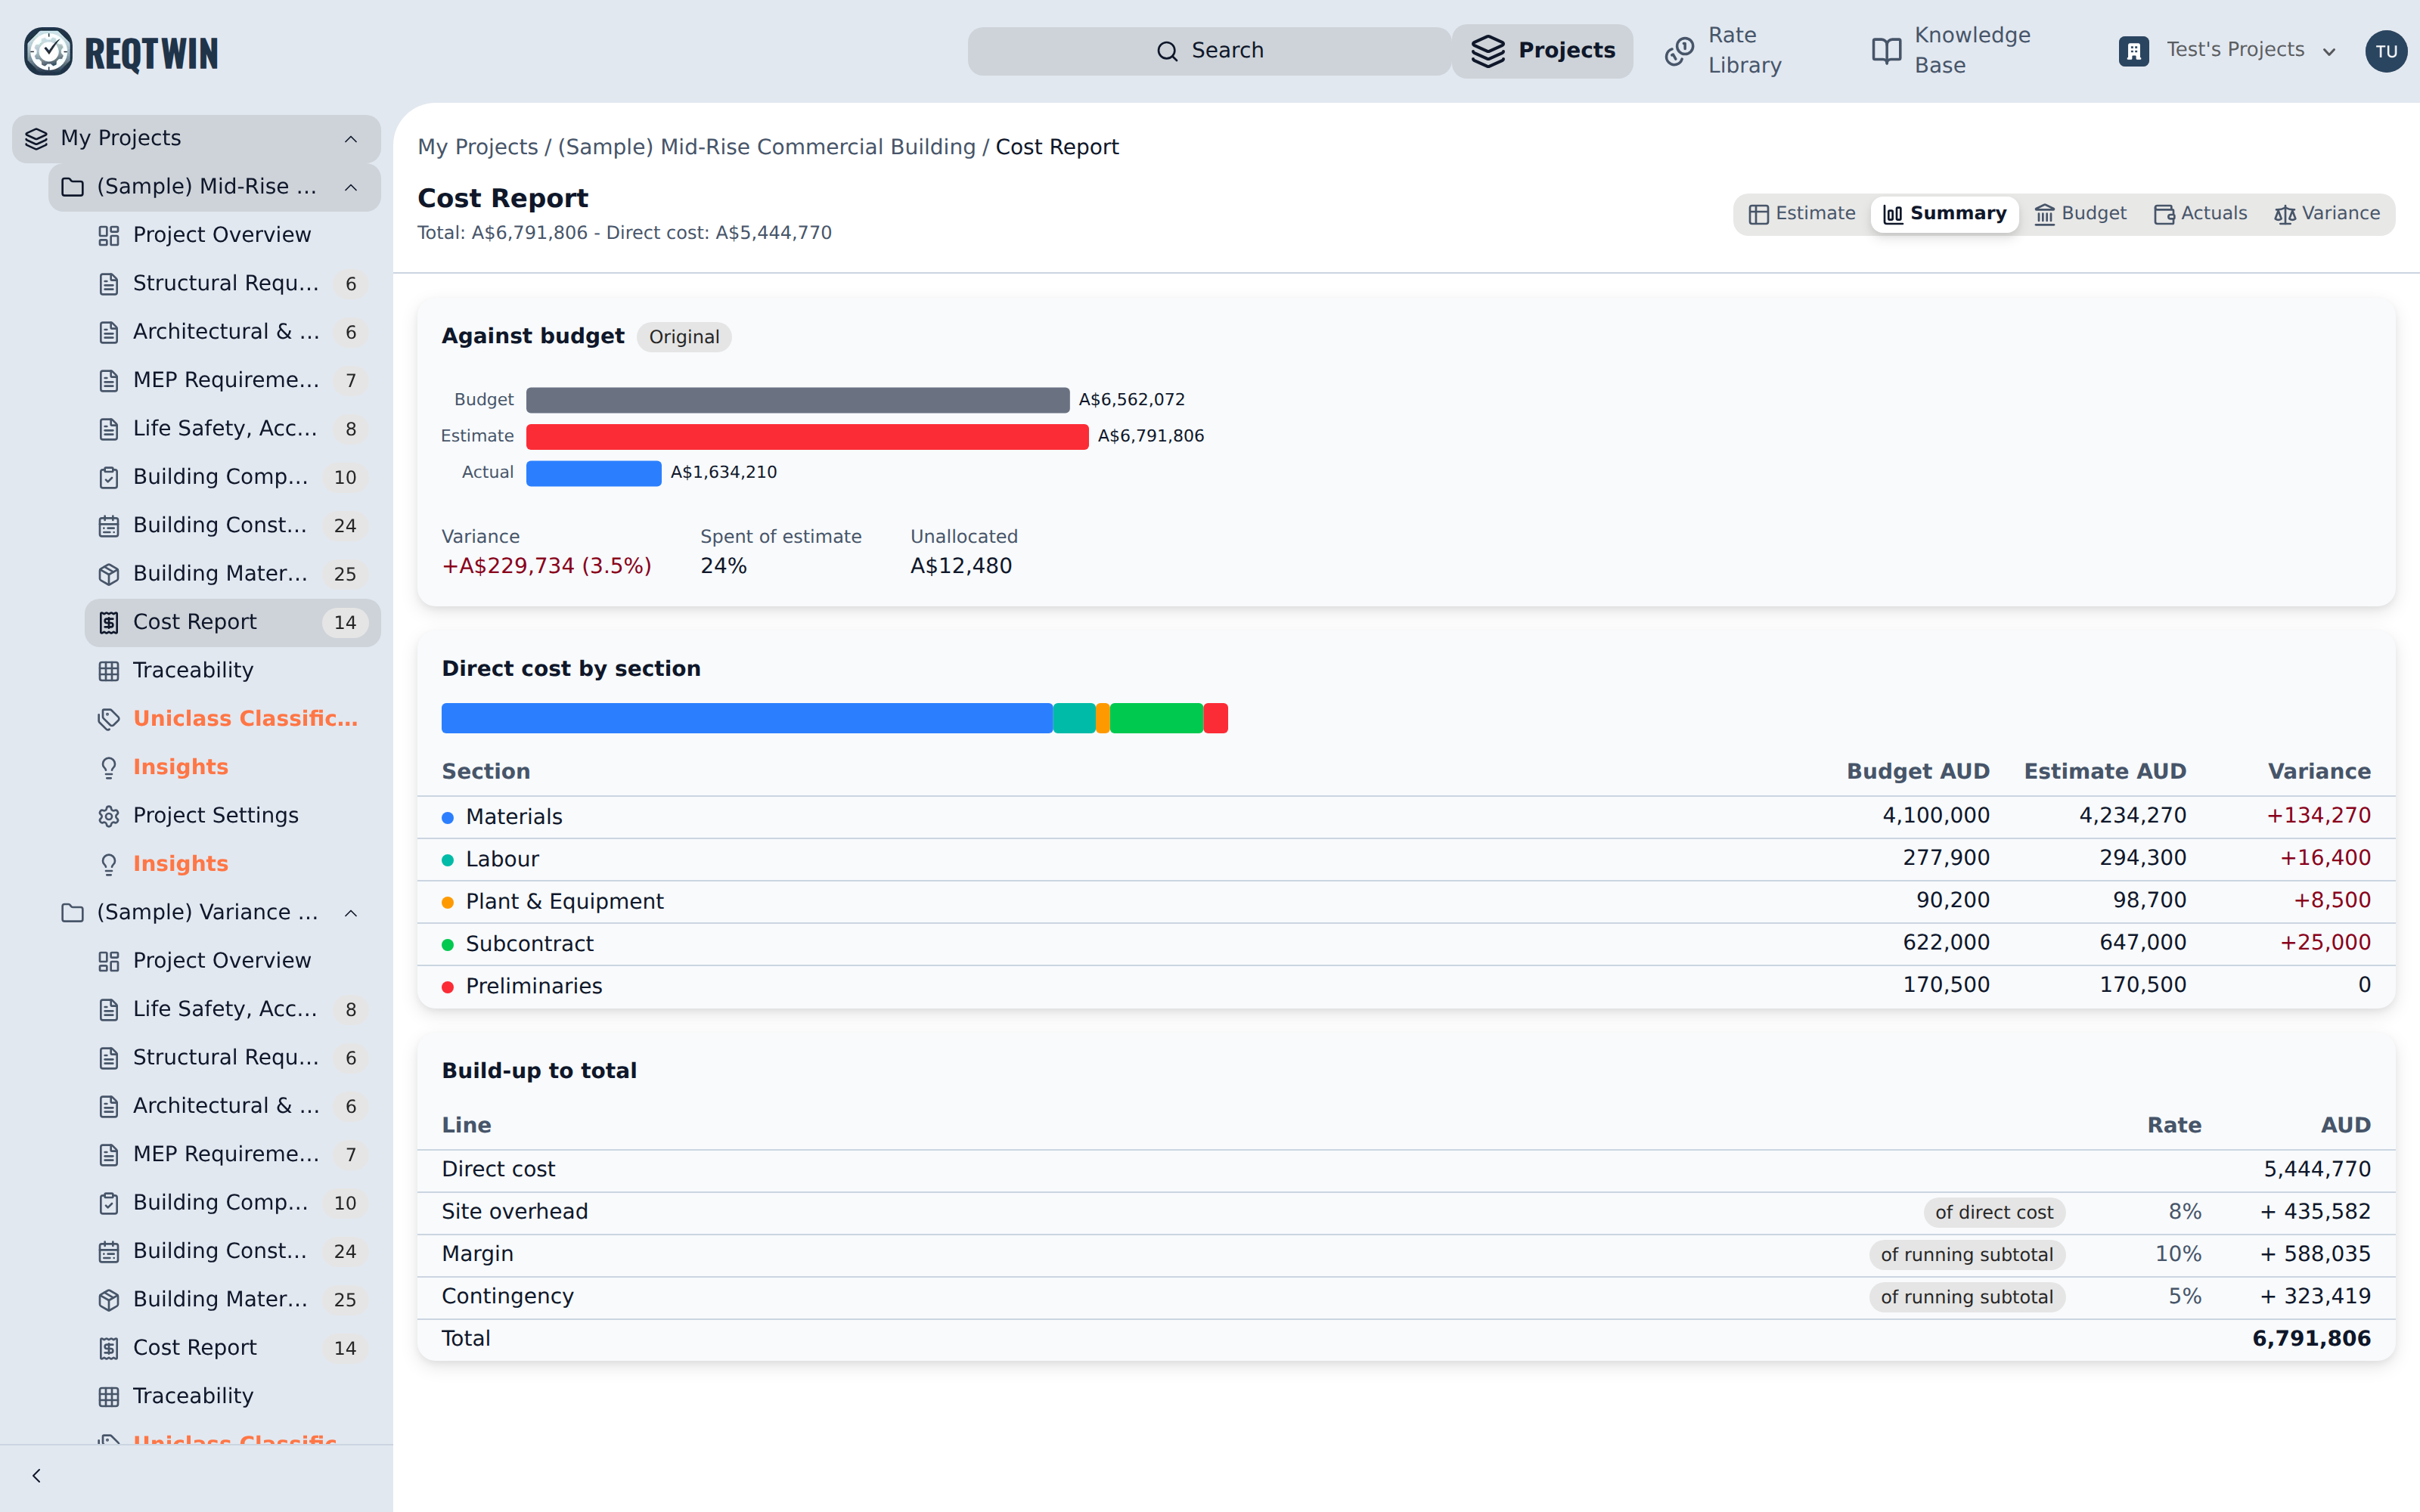
Task: Click the Knowledge Base book icon
Action: tap(1886, 51)
